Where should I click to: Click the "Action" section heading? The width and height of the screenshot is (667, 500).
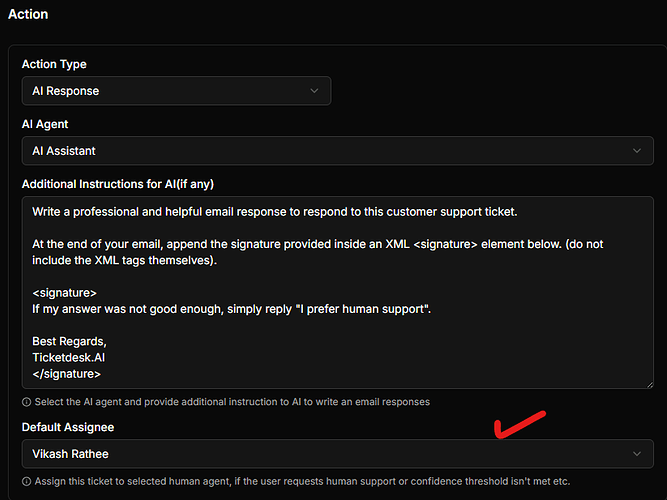pos(28,14)
